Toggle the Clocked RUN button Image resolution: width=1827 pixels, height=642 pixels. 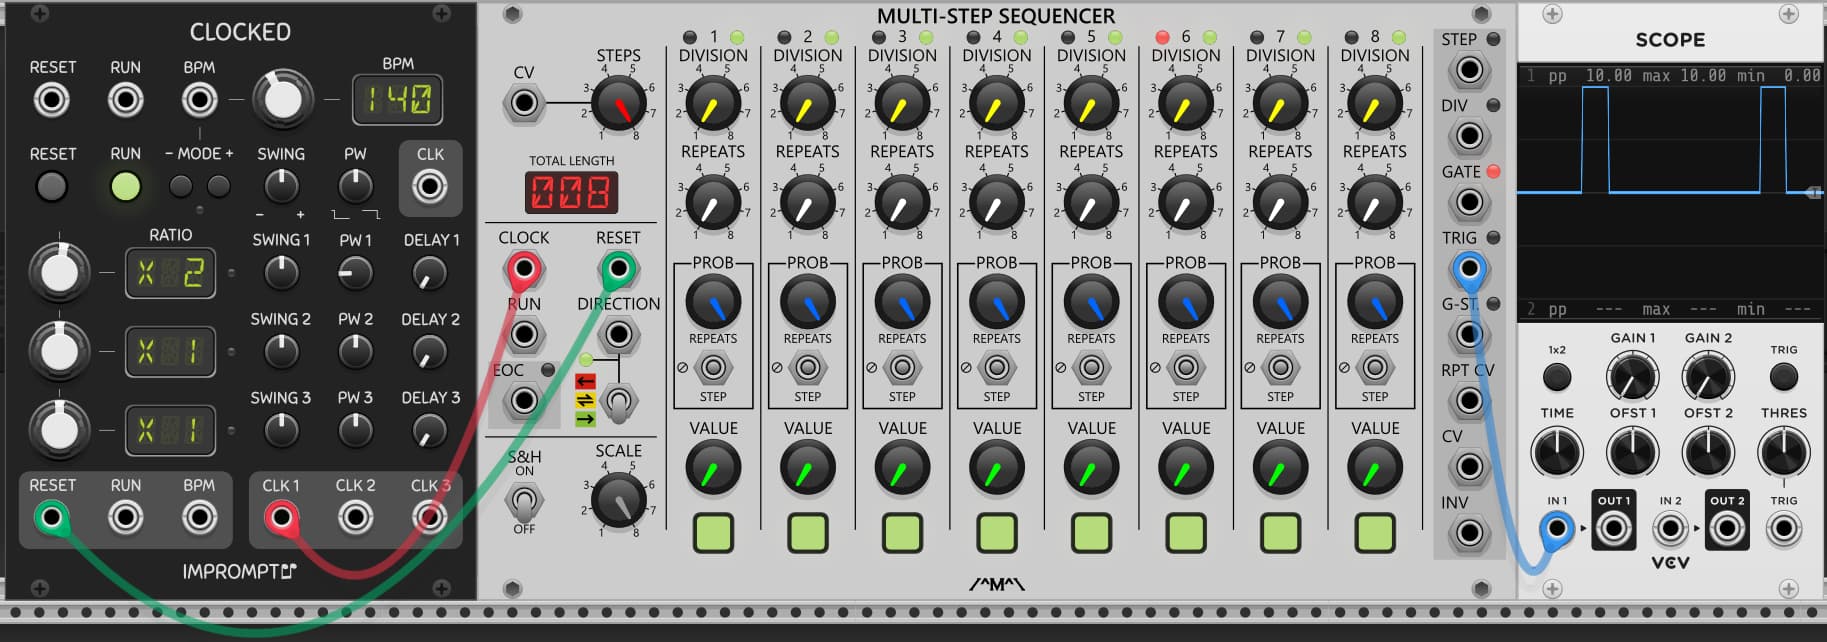[x=125, y=187]
